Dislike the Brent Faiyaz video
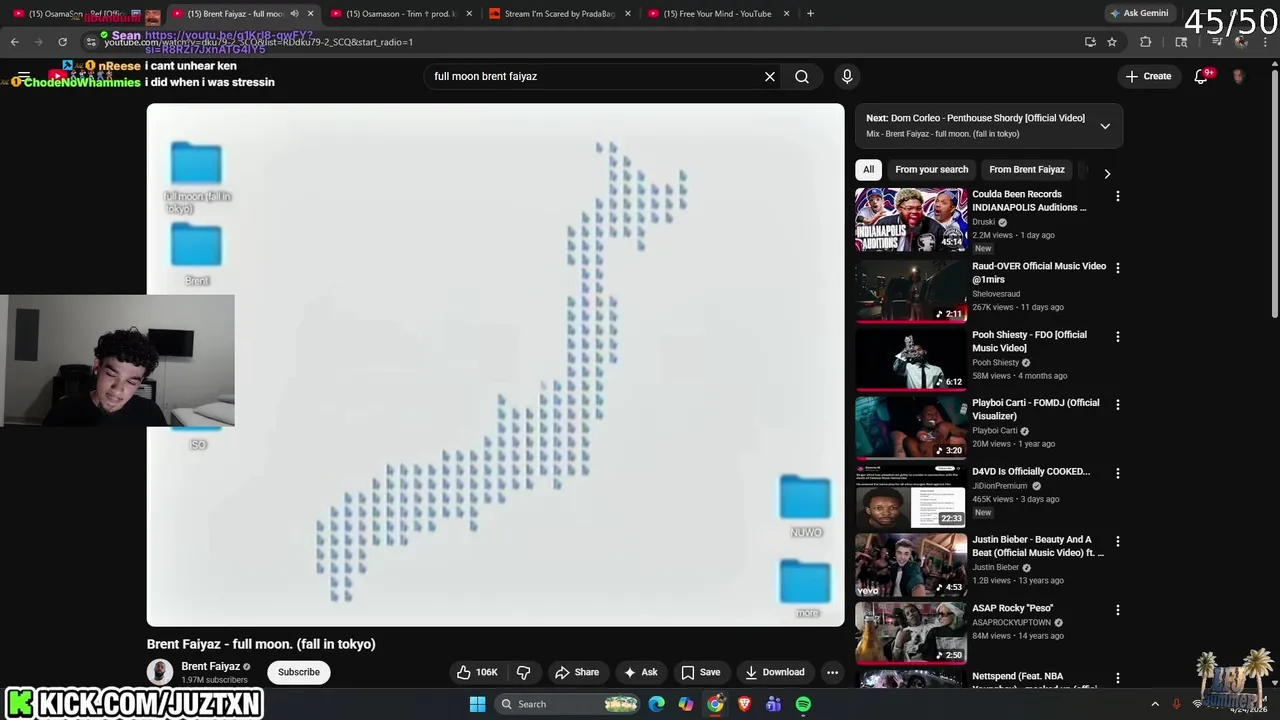 pyautogui.click(x=523, y=672)
